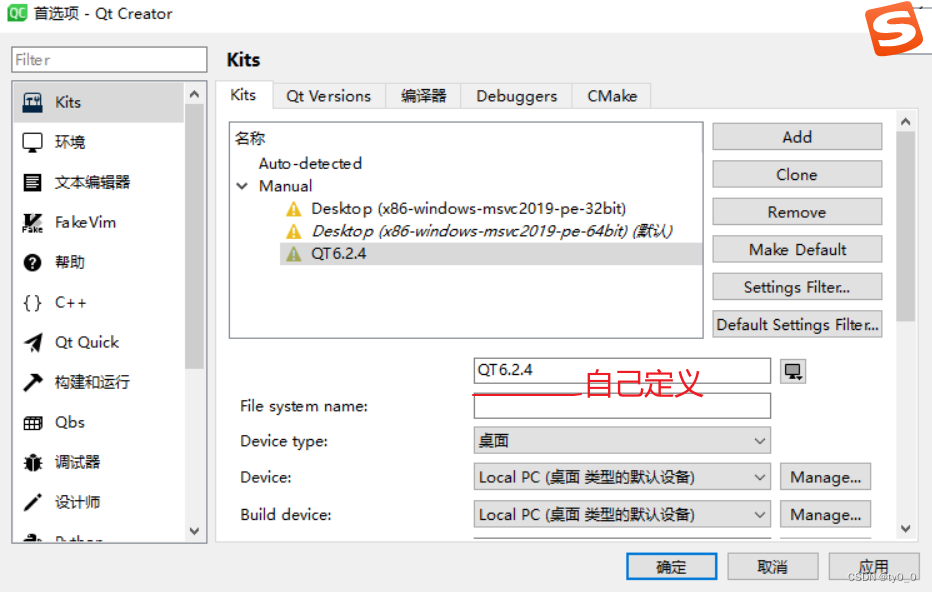
Task: Click the 应用 apply button
Action: tap(874, 566)
